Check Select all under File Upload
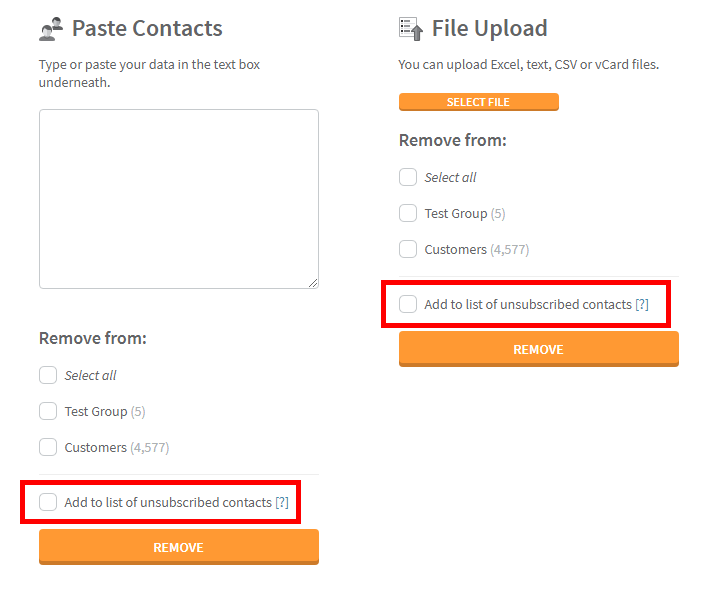 [x=408, y=177]
